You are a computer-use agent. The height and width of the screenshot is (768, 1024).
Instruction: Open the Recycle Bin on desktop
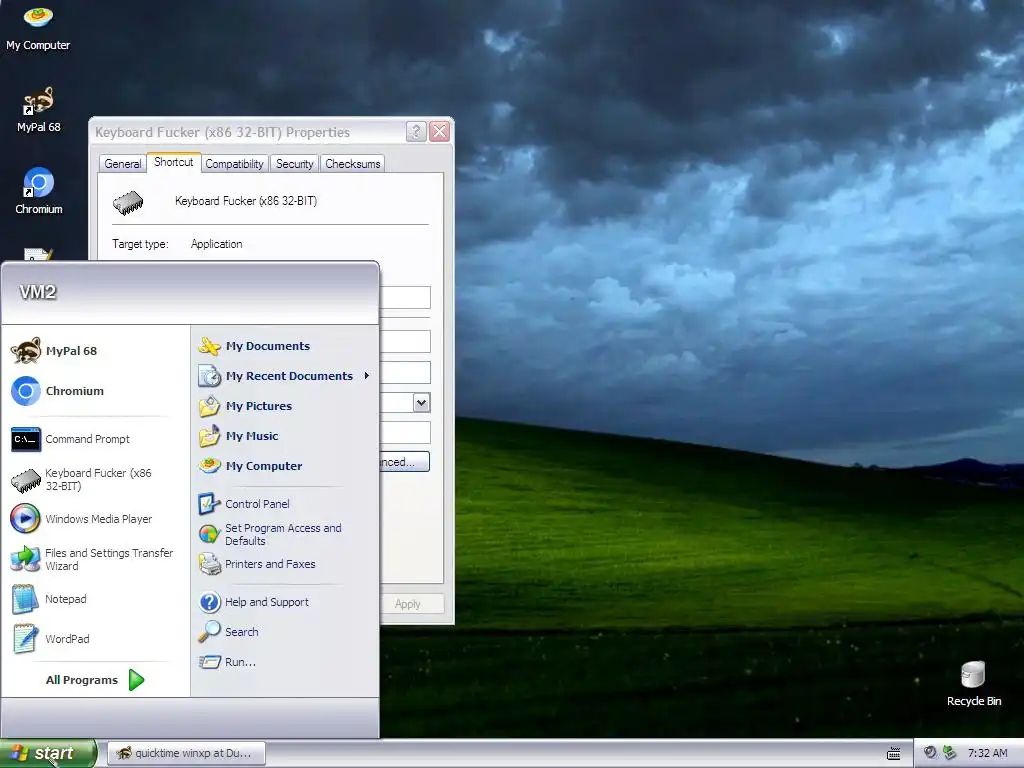pyautogui.click(x=973, y=684)
